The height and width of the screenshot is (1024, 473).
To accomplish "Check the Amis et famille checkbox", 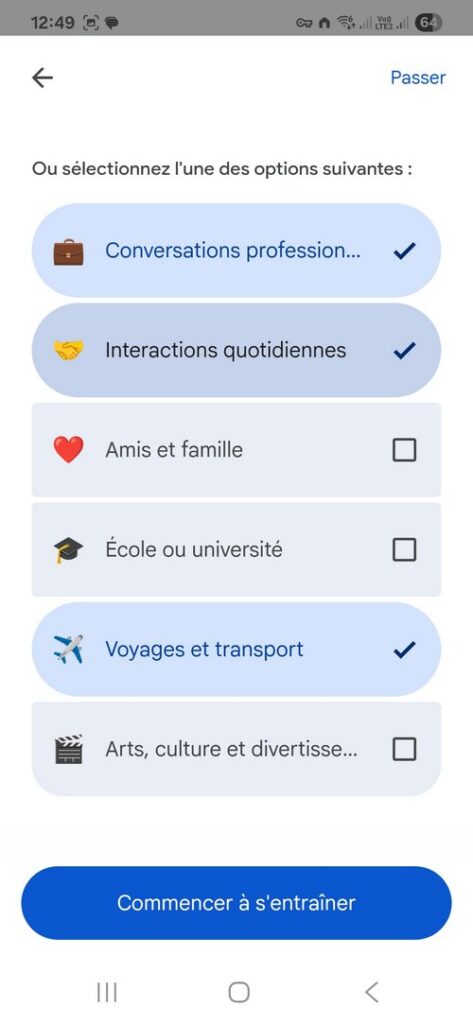I will pos(404,450).
